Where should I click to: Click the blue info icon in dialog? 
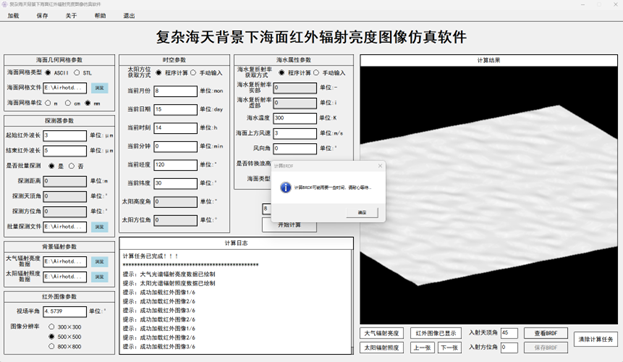pyautogui.click(x=286, y=187)
